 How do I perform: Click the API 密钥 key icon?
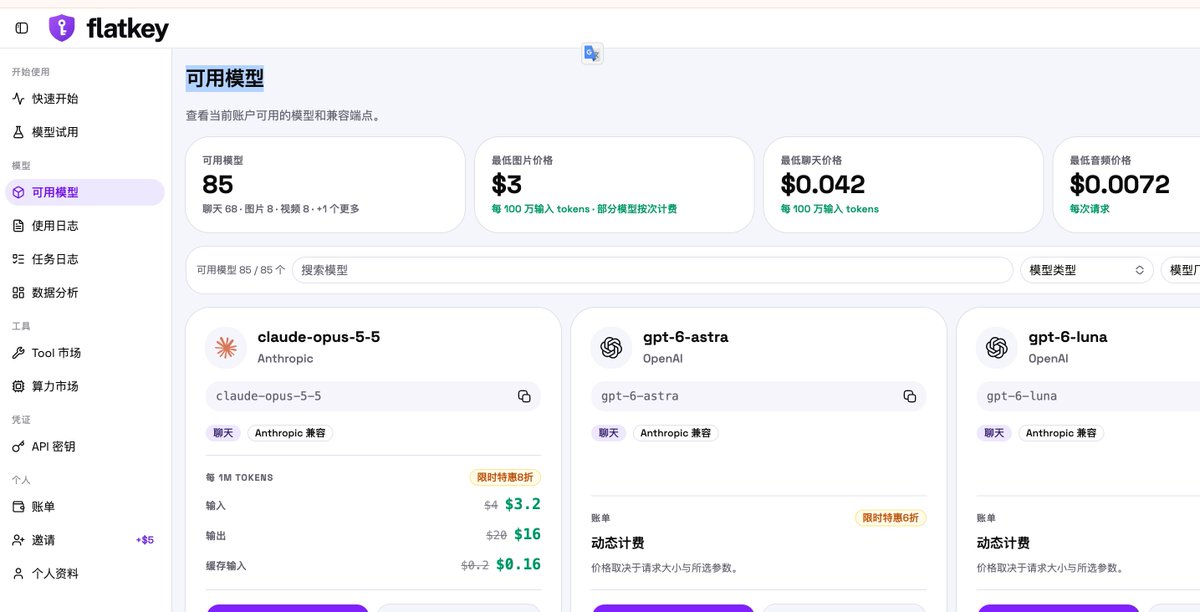point(18,446)
